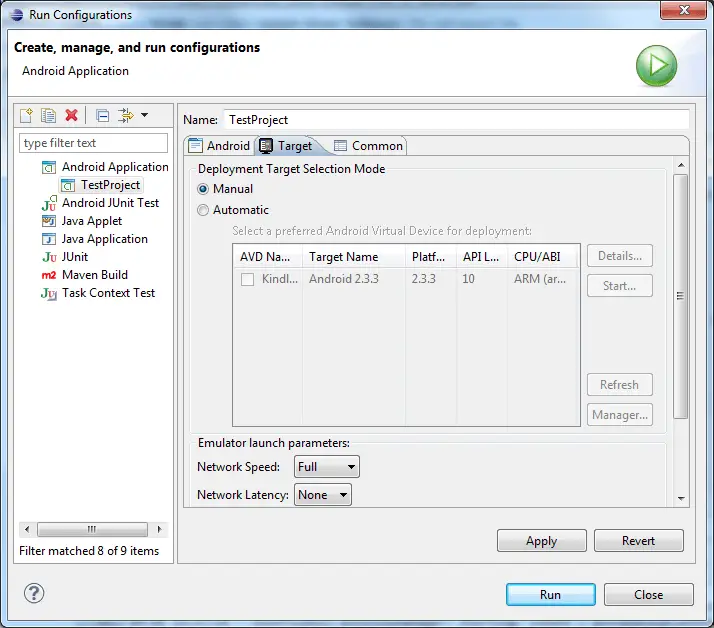Image resolution: width=714 pixels, height=628 pixels.
Task: Check the Kindle AVD checkbox
Action: (247, 280)
